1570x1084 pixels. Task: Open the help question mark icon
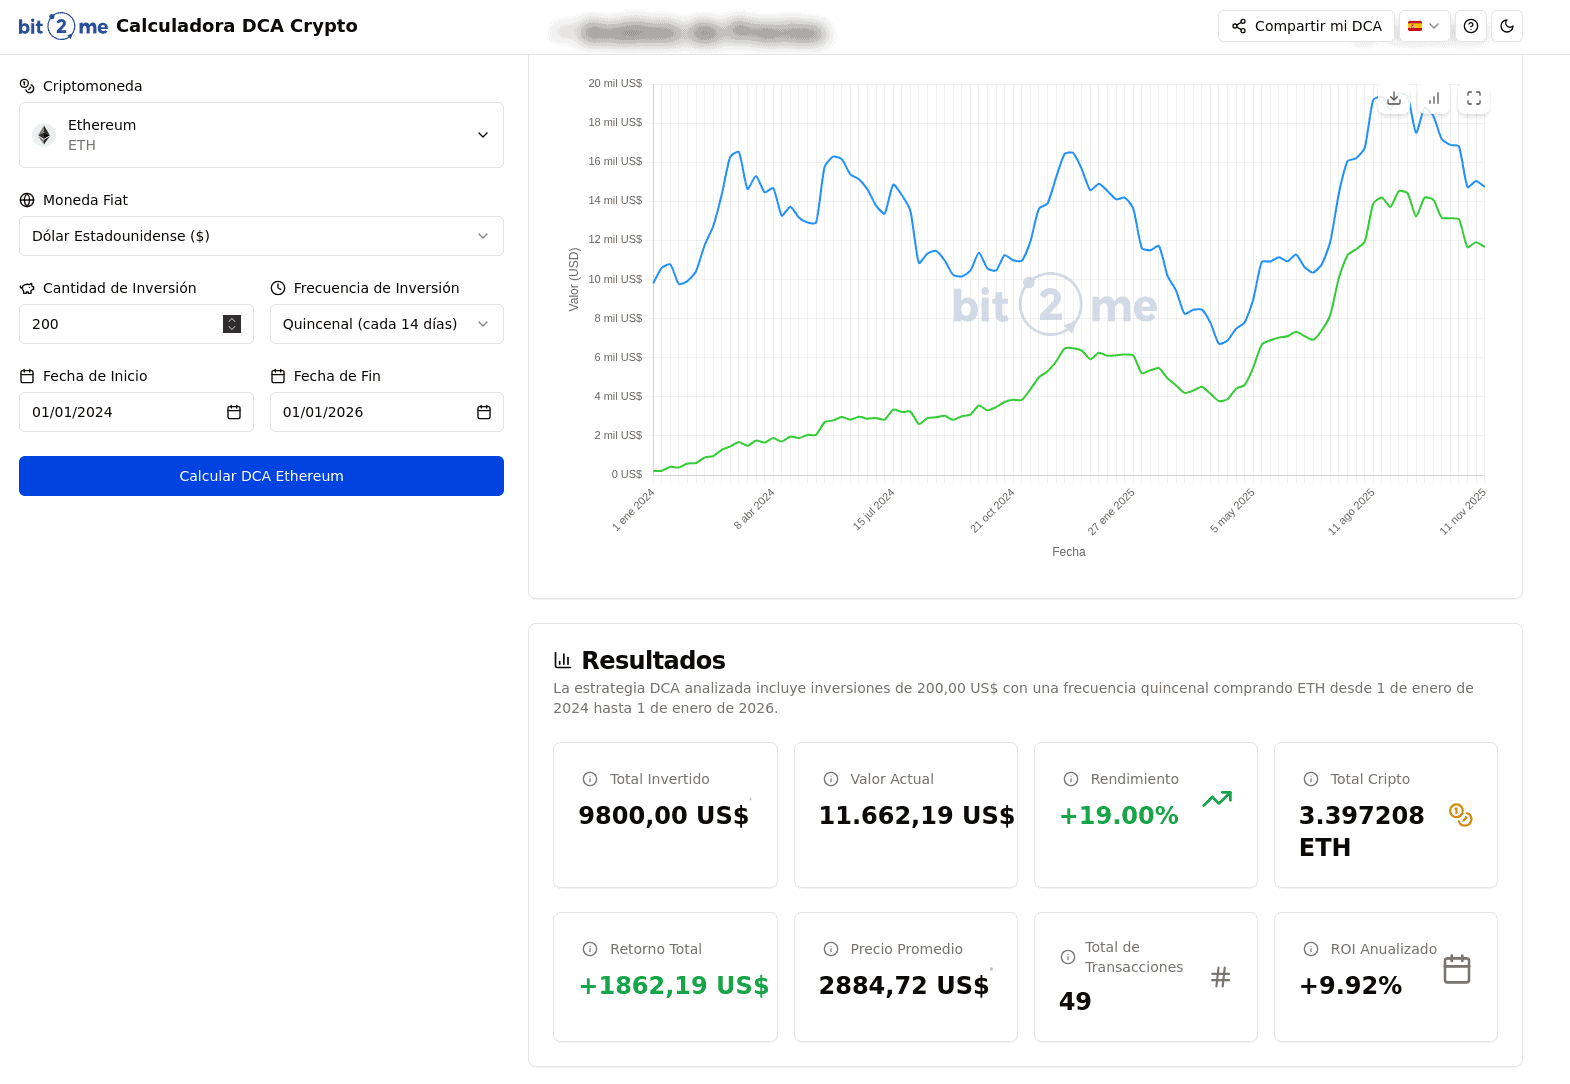[1470, 26]
